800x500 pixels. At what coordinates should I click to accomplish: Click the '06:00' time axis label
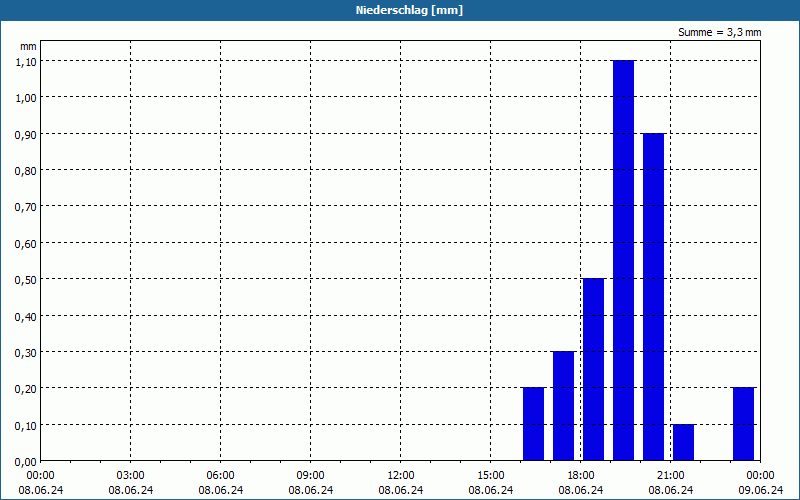220,476
